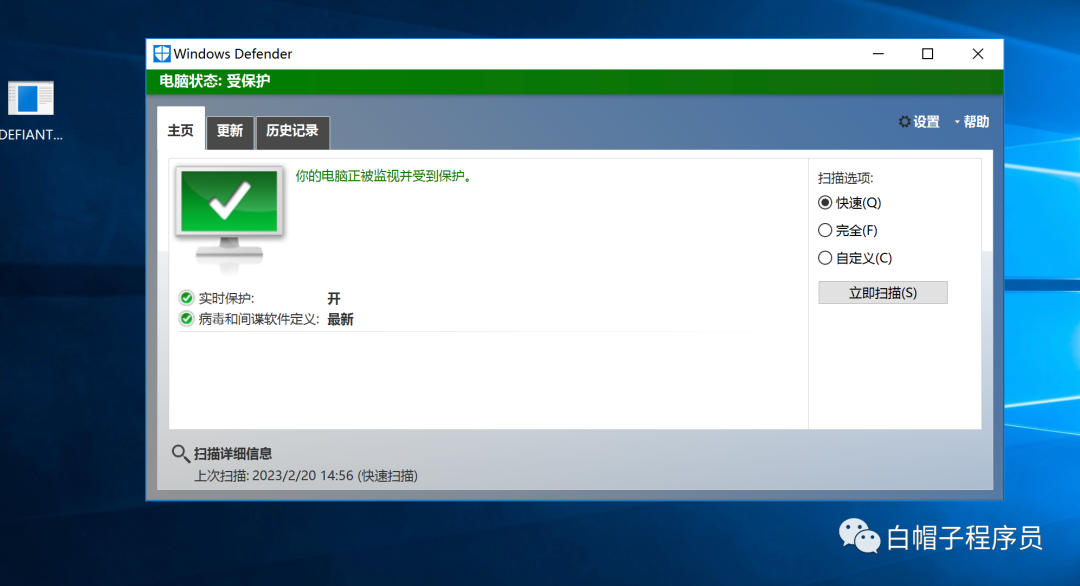Click the green check next to 病毒和间谍软件定义
Viewport: 1080px width, 586px height.
[x=186, y=319]
